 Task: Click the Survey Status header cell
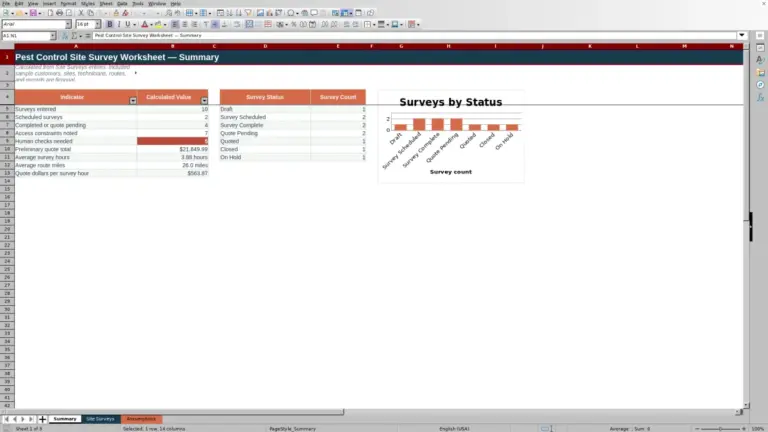click(265, 97)
